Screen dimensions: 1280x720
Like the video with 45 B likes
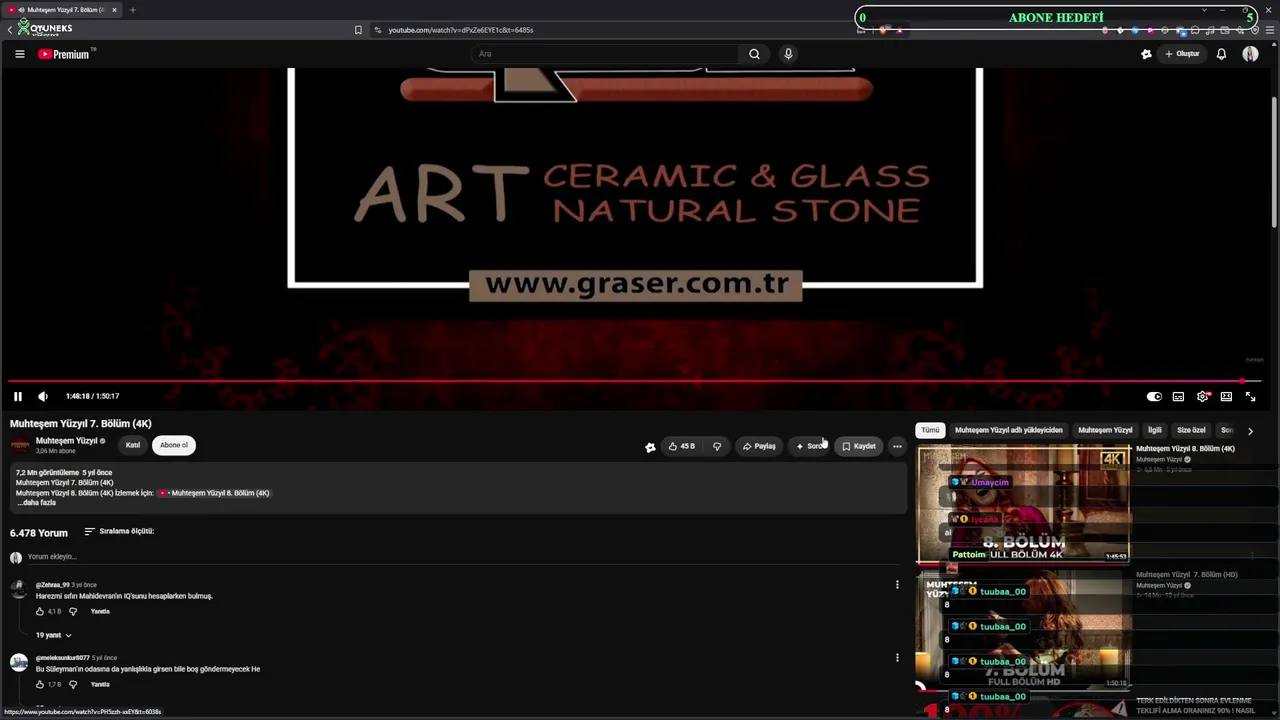click(x=682, y=446)
